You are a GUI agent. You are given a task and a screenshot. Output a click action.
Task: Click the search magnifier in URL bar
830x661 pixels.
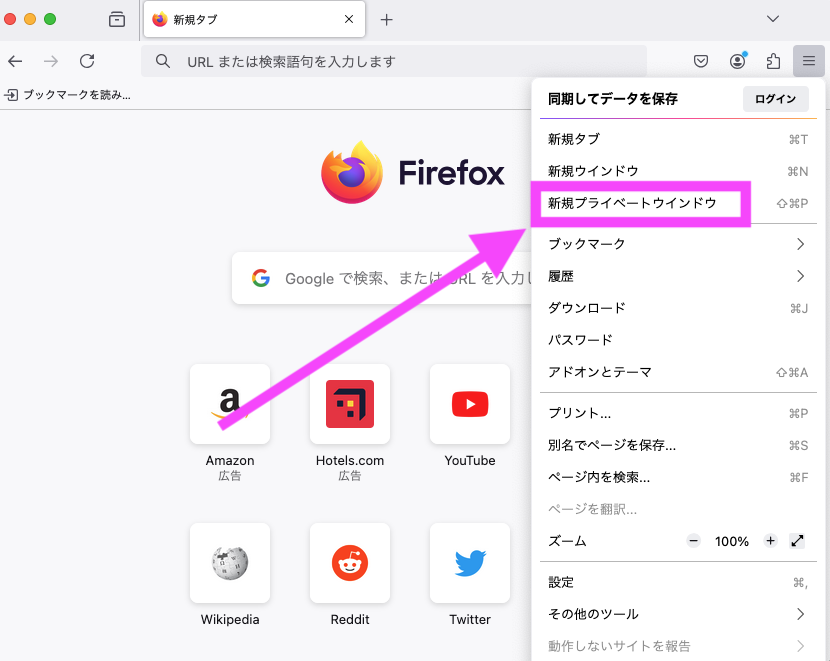point(163,61)
